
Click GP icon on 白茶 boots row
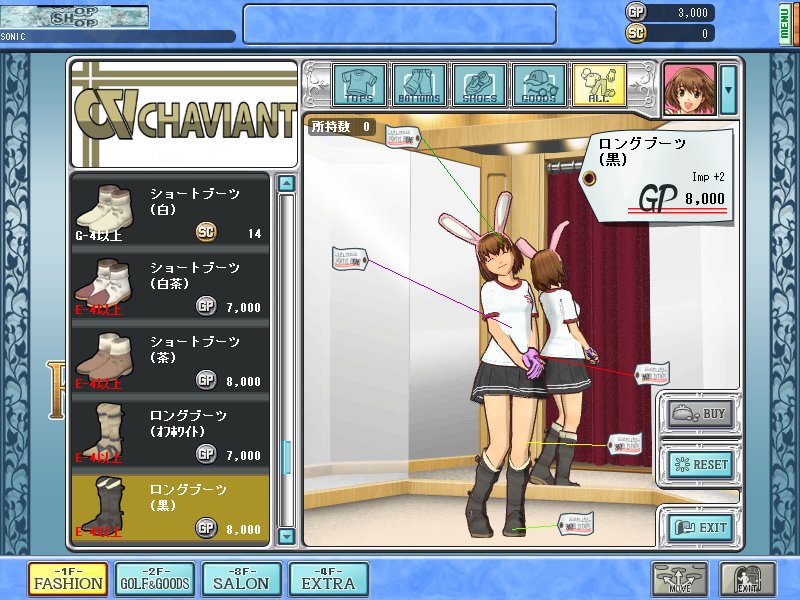pyautogui.click(x=206, y=306)
